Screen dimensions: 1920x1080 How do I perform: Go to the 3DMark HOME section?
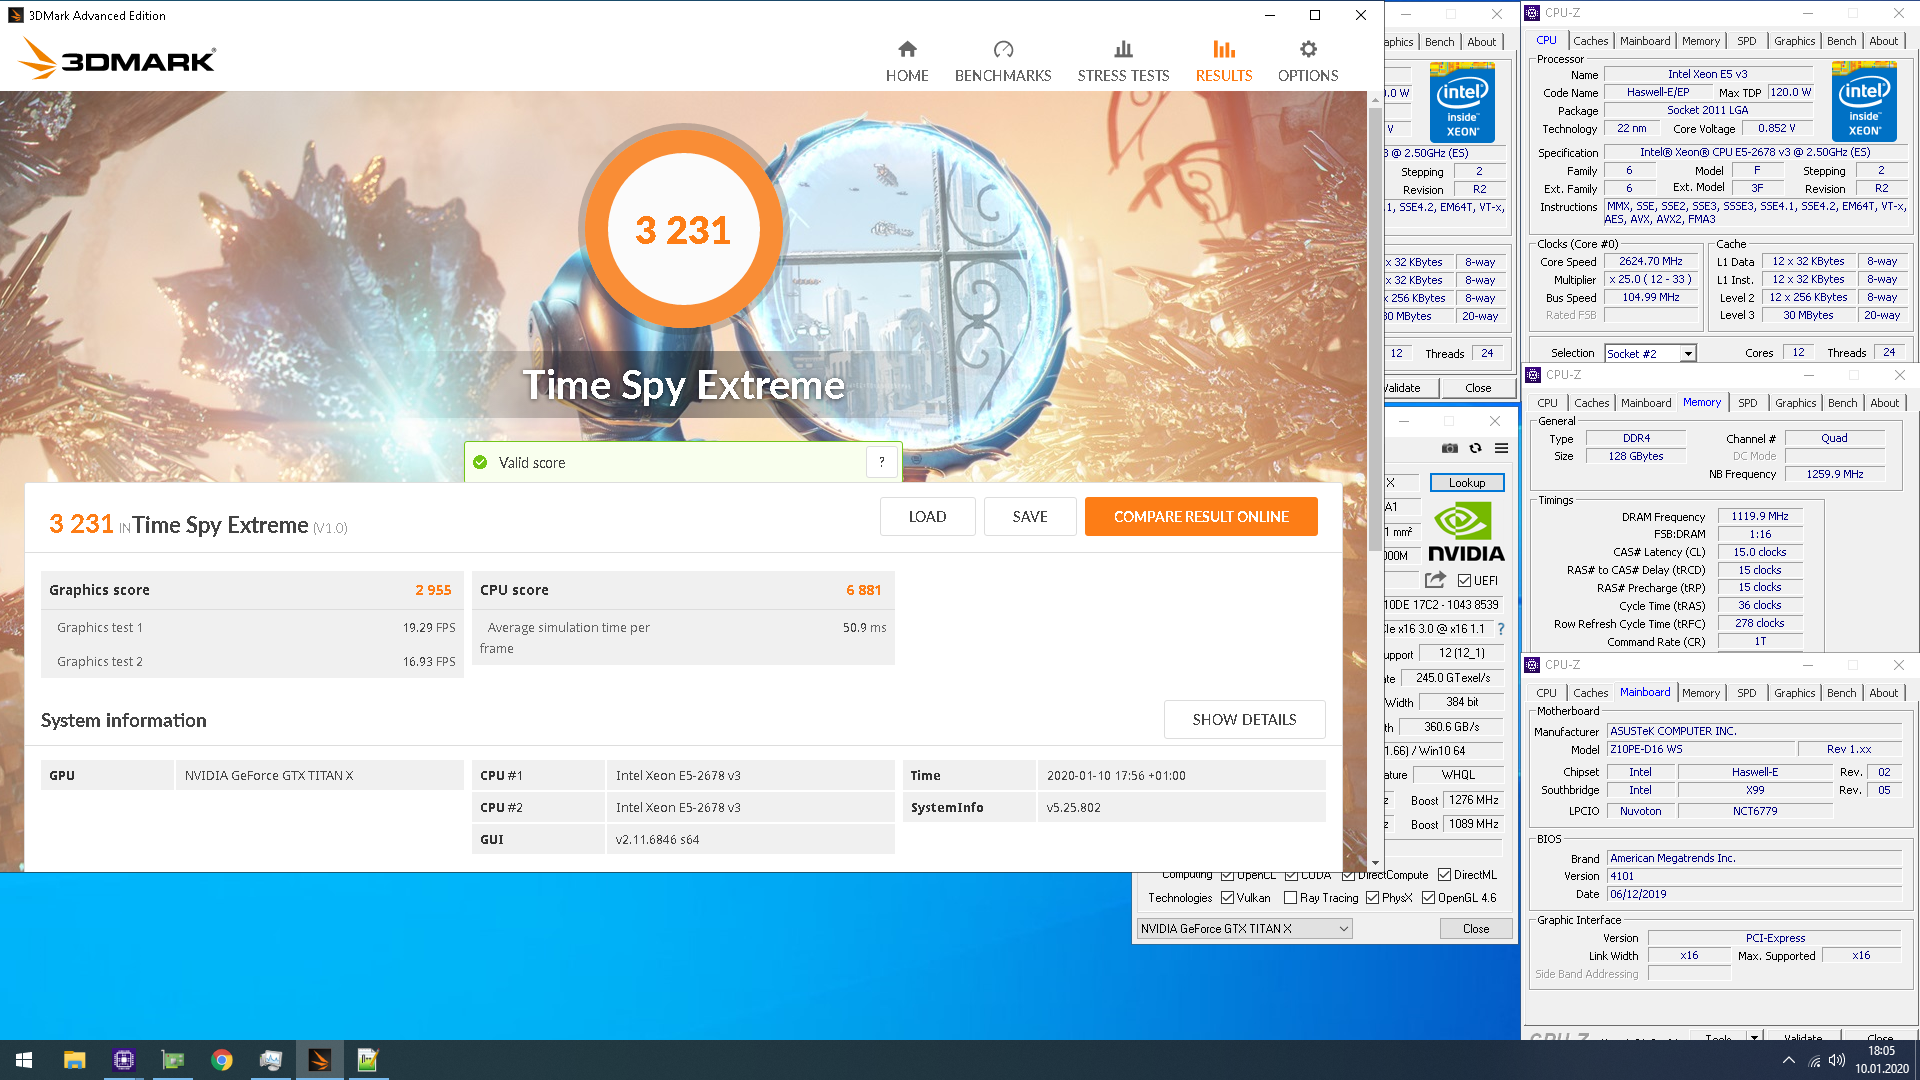pos(907,61)
